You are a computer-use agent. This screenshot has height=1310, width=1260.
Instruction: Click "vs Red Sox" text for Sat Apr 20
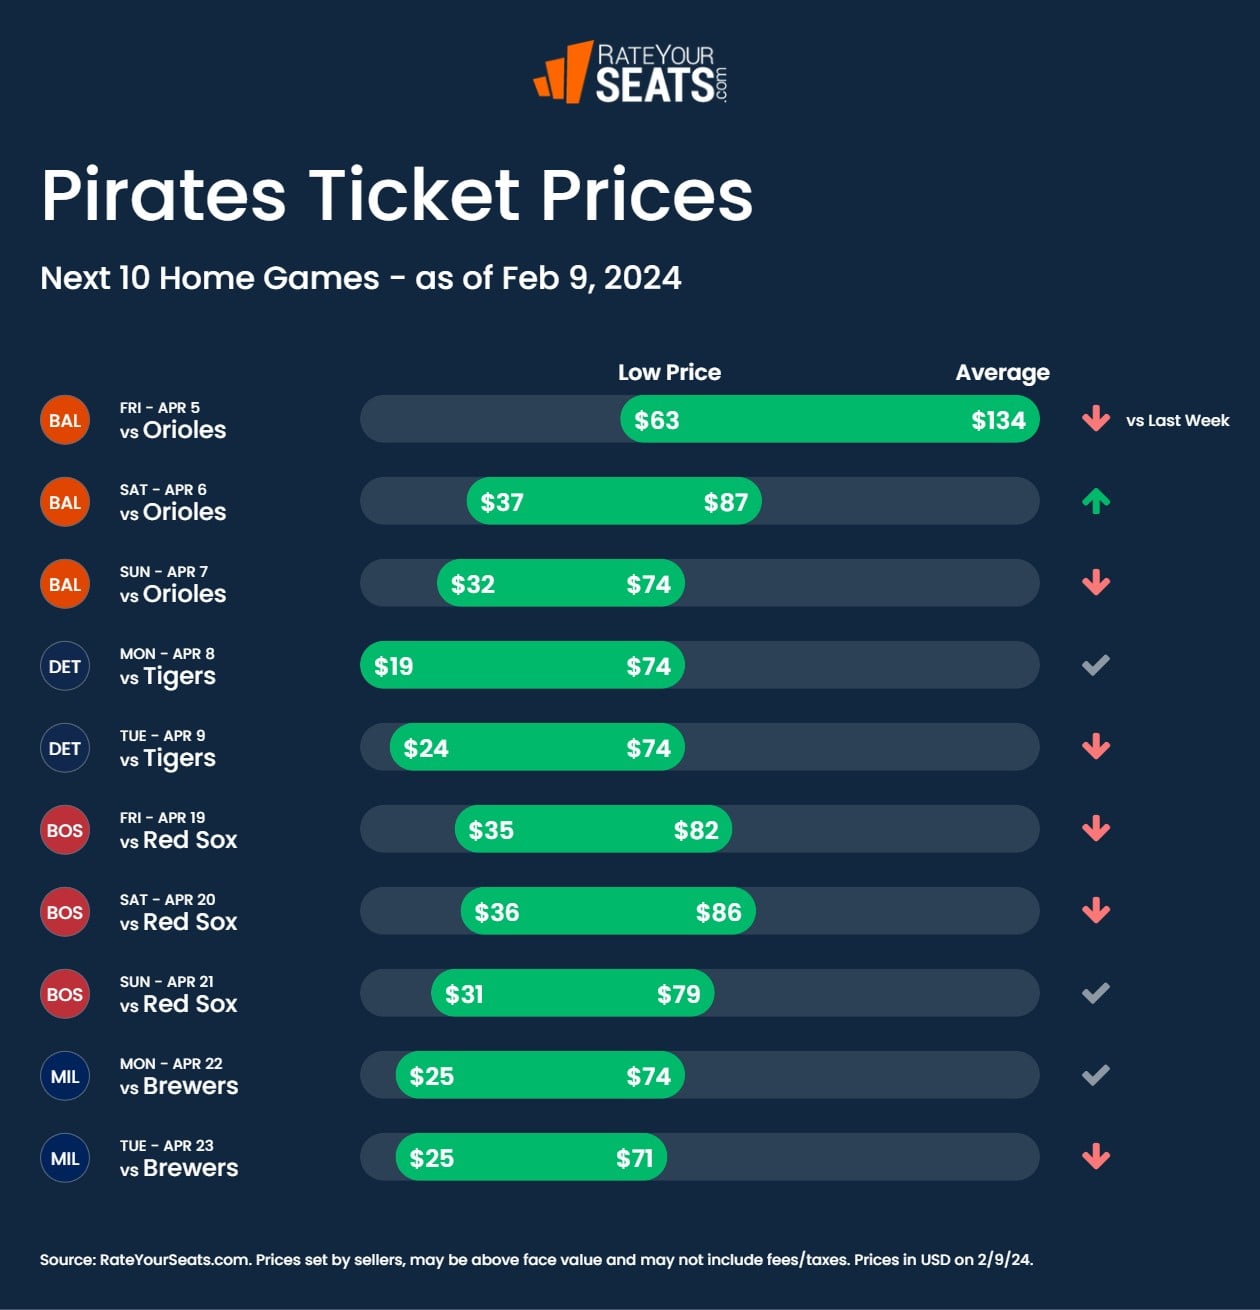pos(178,922)
